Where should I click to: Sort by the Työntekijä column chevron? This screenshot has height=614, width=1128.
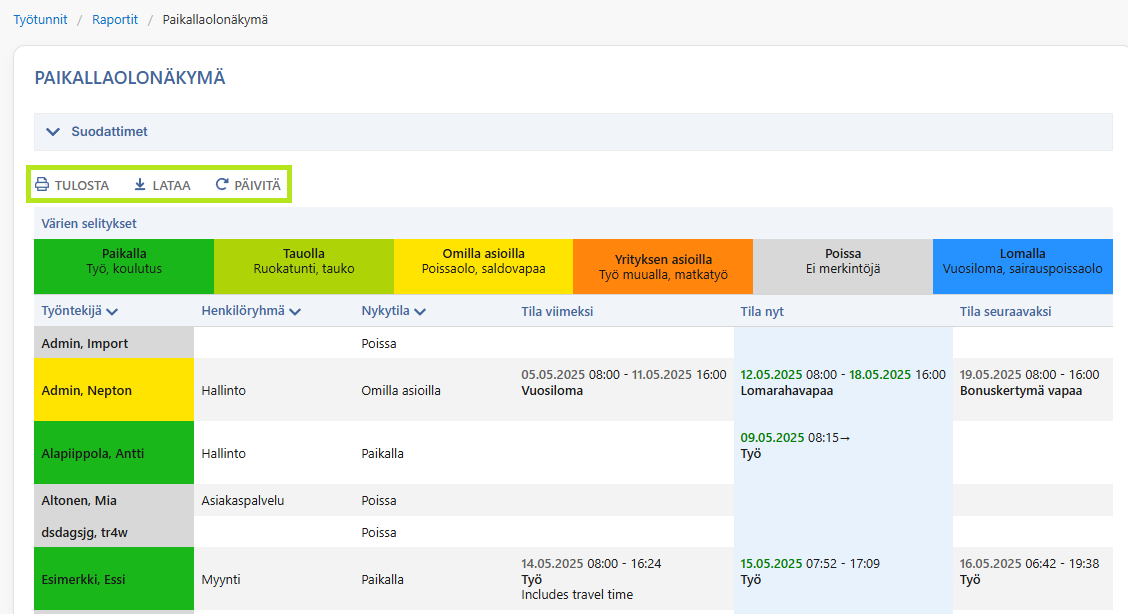coord(112,312)
